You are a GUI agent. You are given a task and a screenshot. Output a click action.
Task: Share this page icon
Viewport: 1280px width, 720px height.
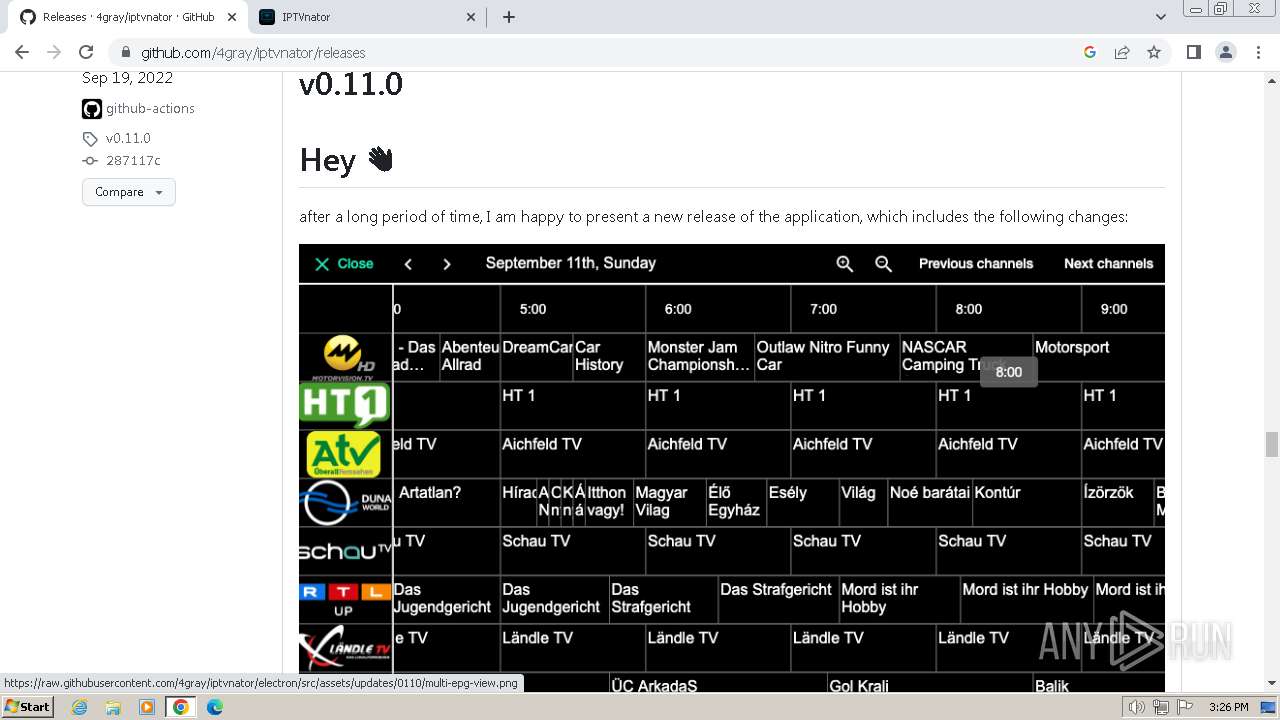click(1122, 52)
